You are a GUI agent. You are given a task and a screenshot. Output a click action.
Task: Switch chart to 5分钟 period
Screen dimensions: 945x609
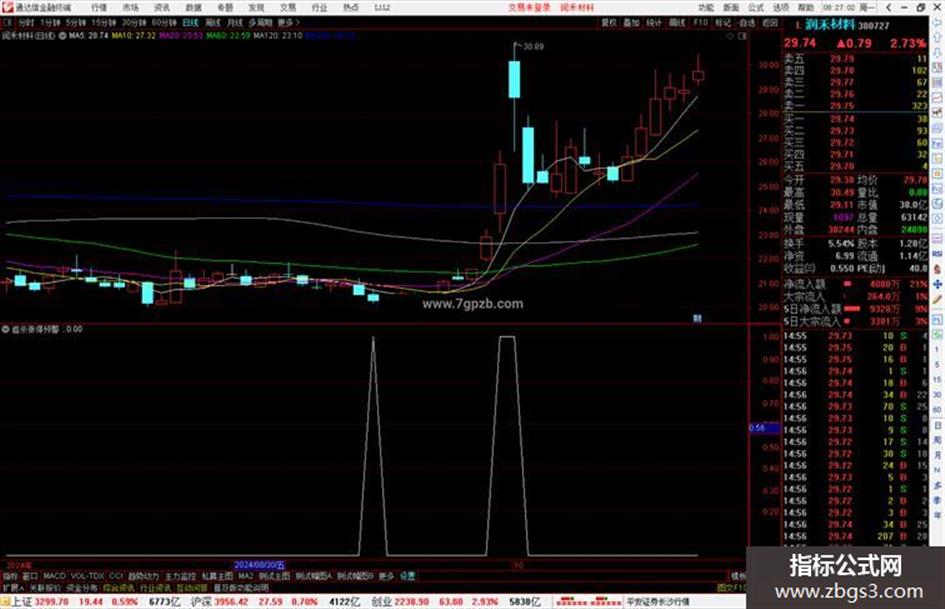pos(75,22)
